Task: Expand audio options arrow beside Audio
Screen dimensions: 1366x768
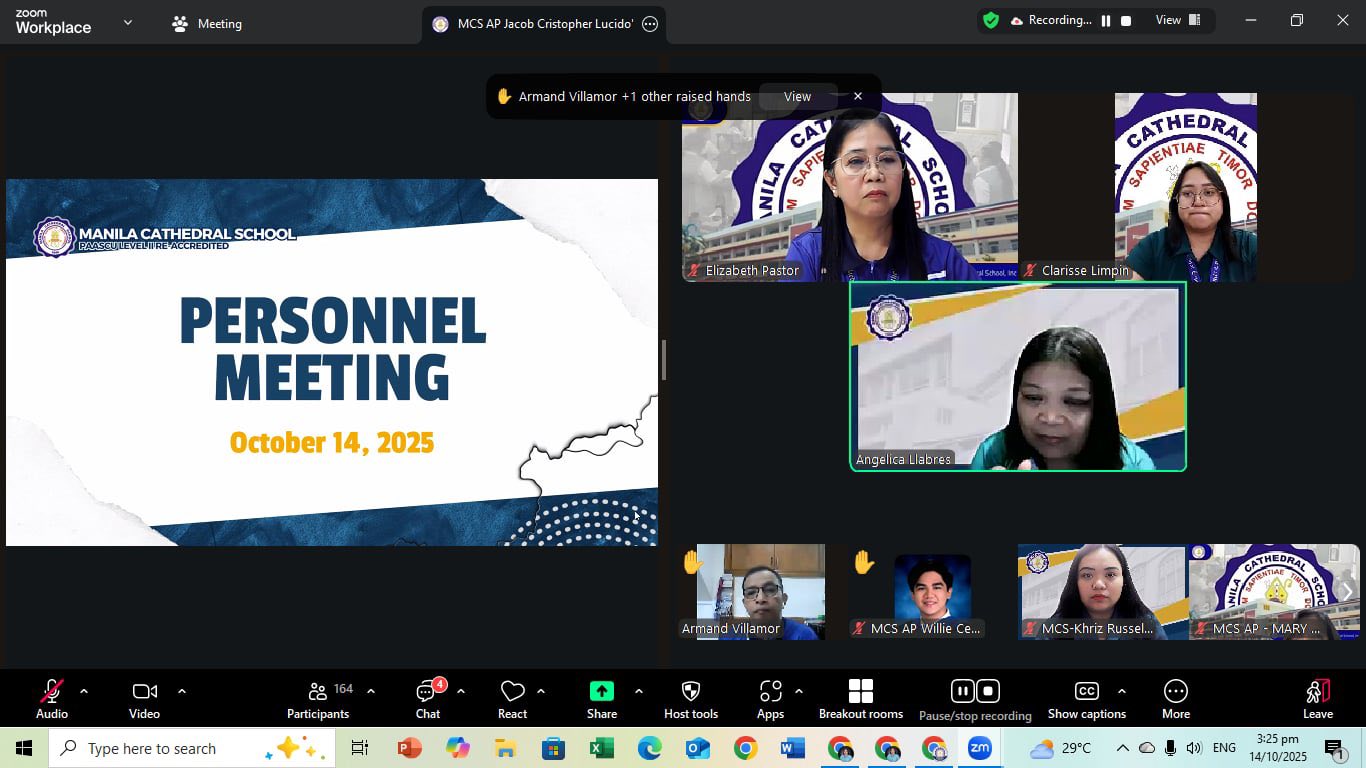Action: [x=84, y=691]
